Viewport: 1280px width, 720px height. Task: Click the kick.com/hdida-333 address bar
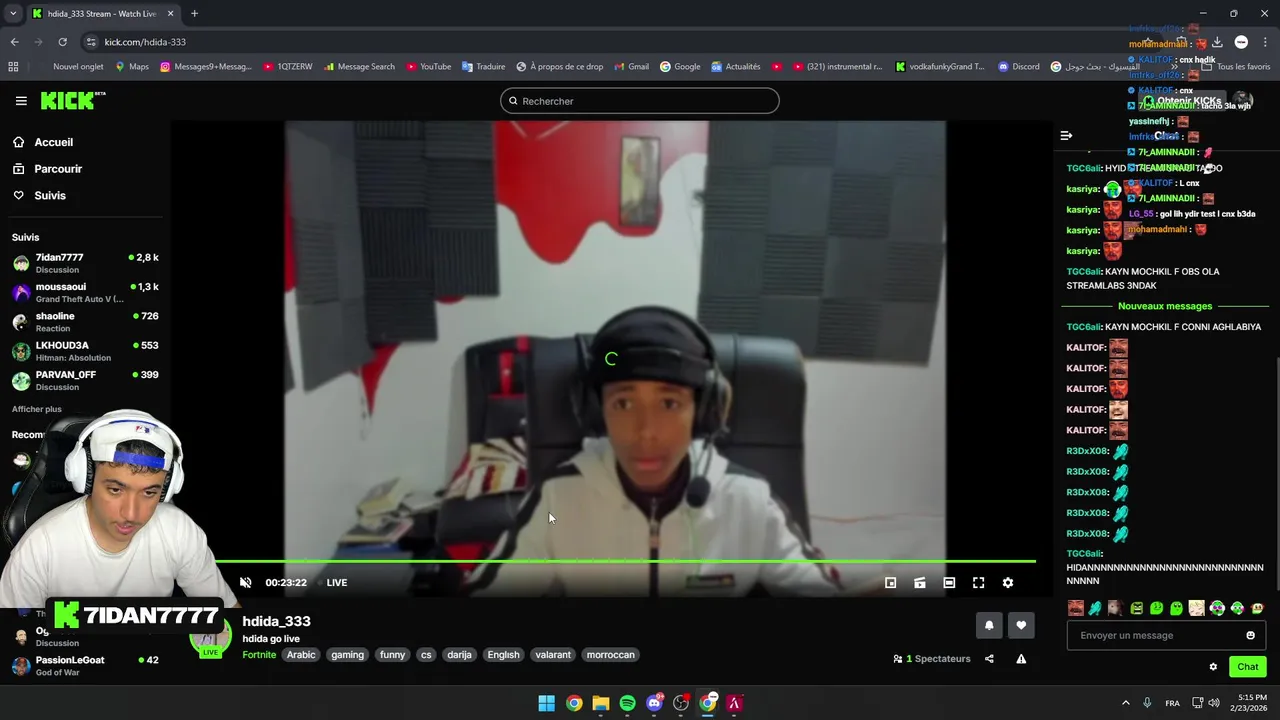click(x=145, y=42)
